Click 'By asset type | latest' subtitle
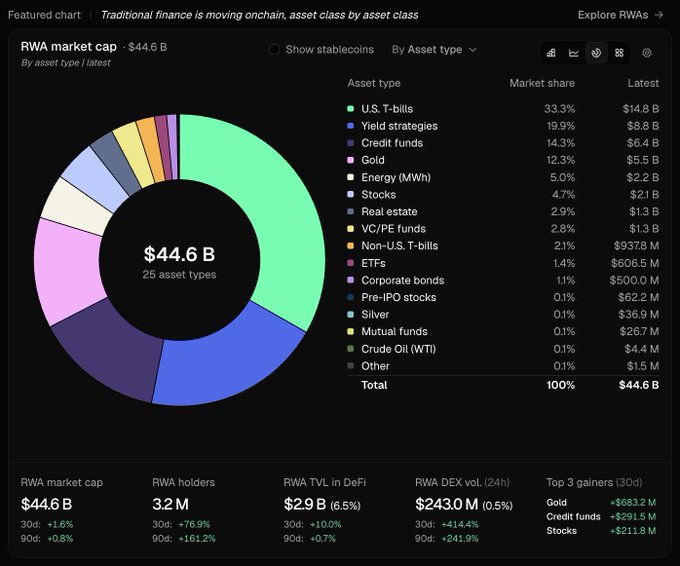The width and height of the screenshot is (680, 566). point(65,63)
